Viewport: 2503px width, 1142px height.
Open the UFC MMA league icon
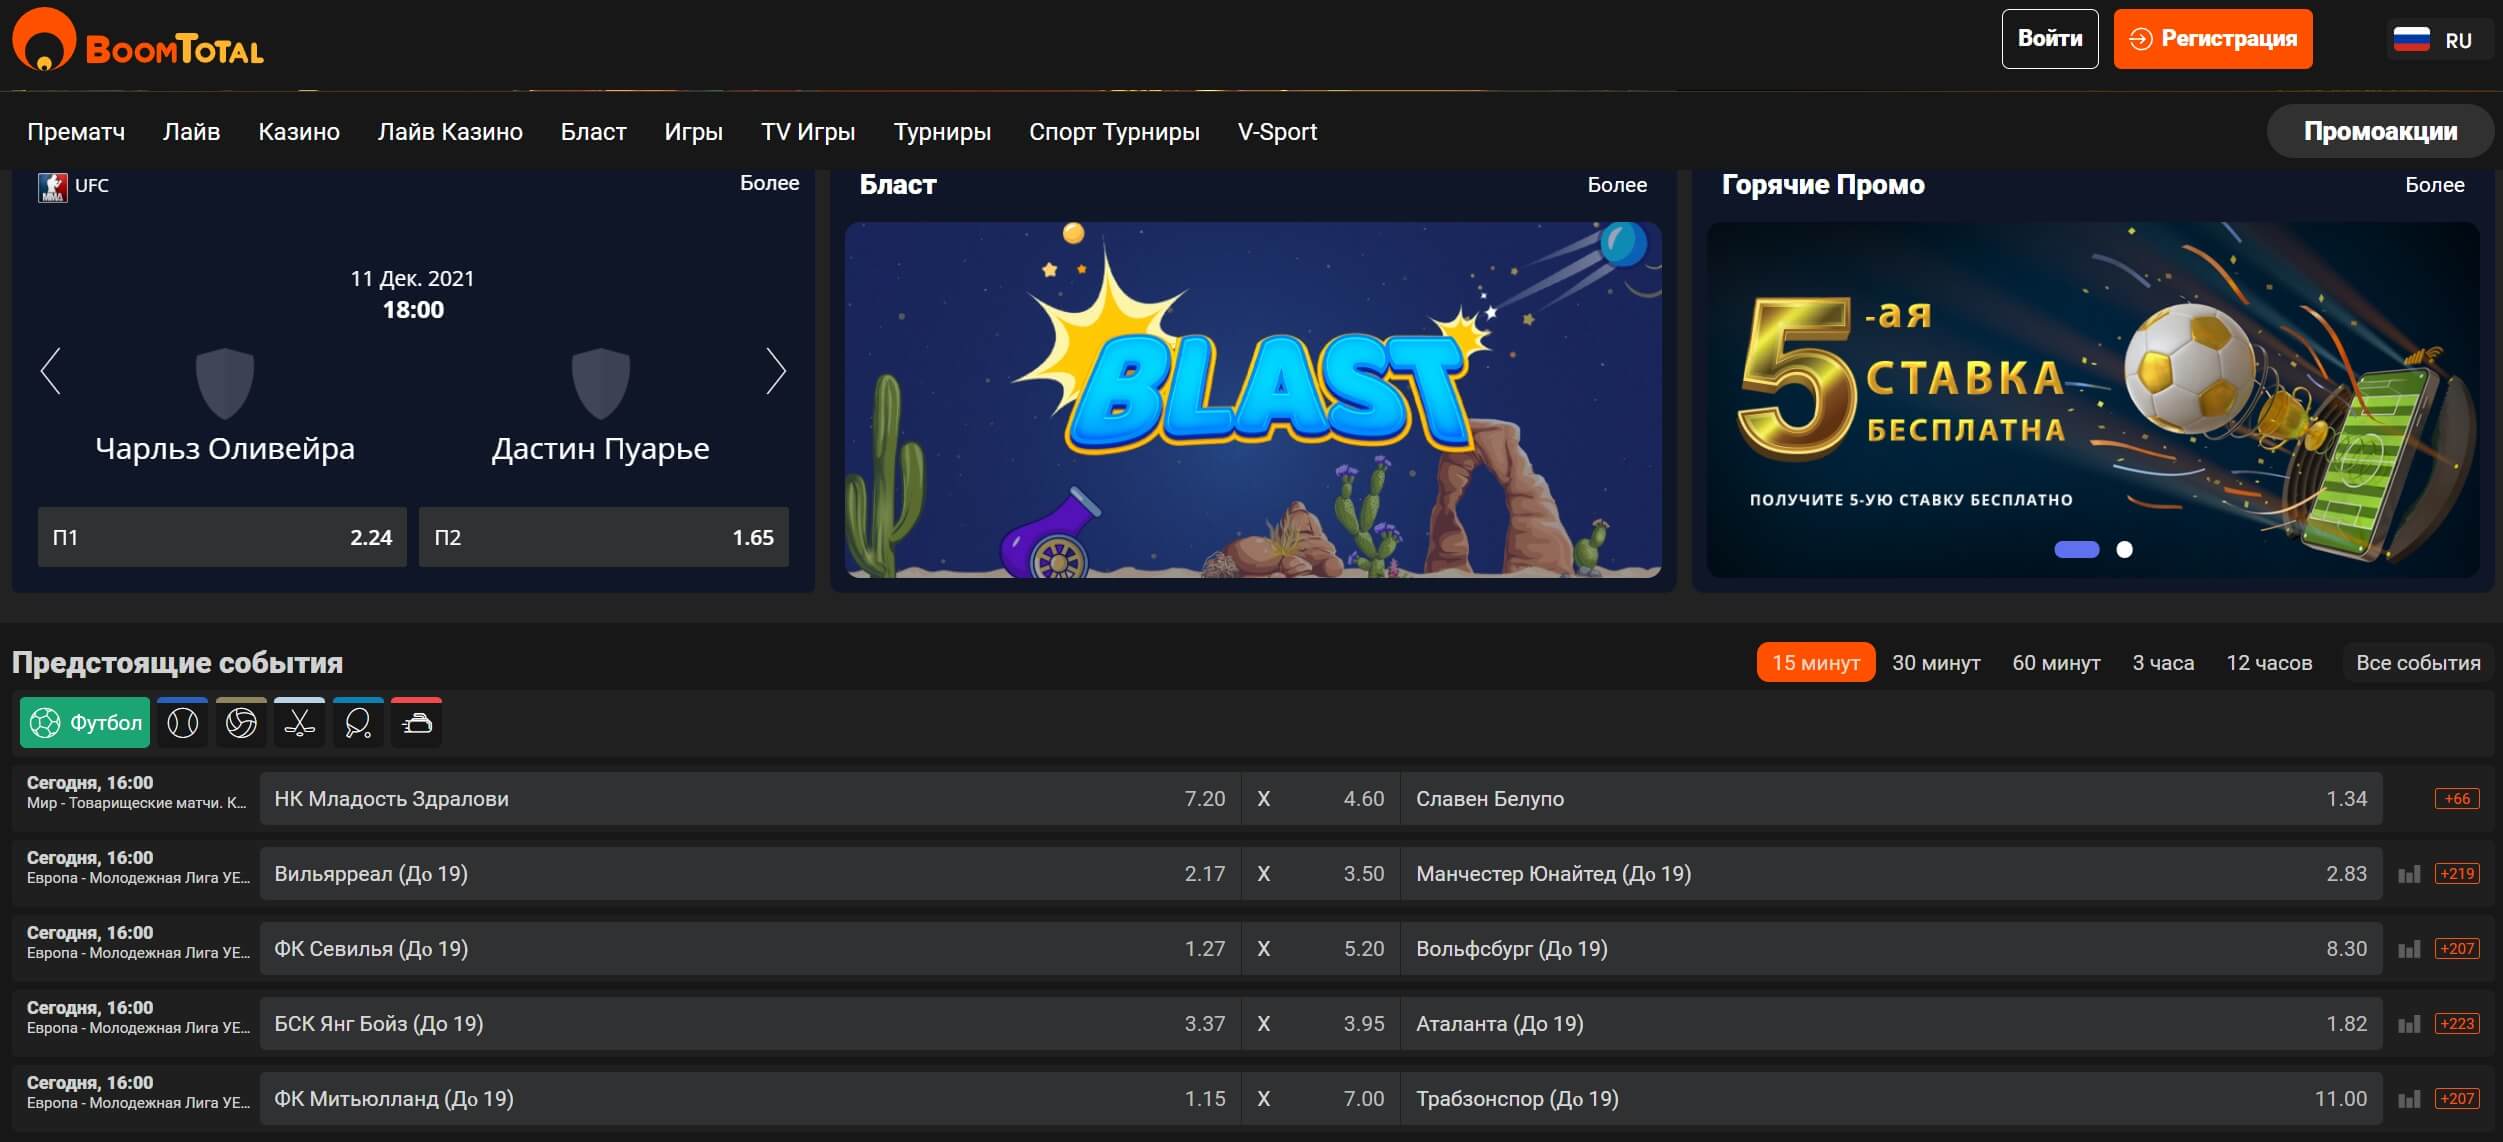pos(52,187)
